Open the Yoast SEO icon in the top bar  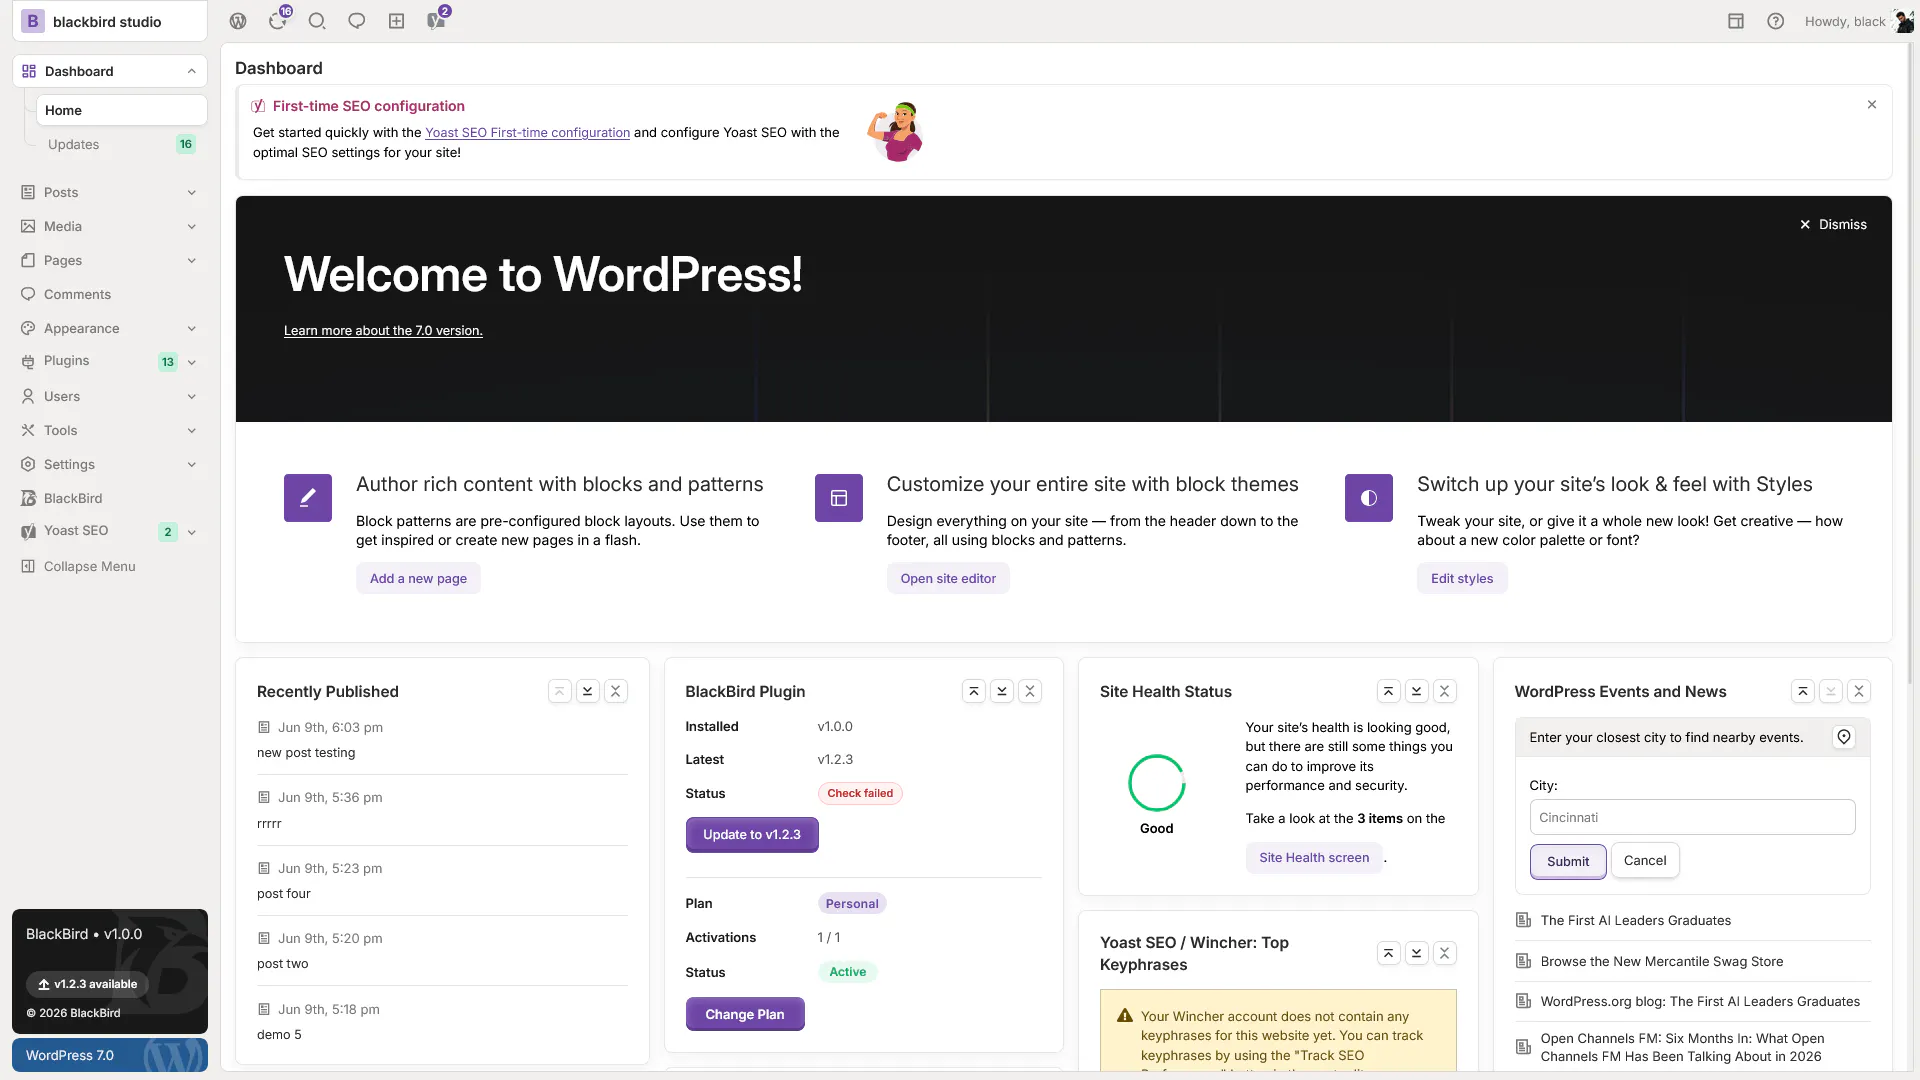(x=438, y=20)
